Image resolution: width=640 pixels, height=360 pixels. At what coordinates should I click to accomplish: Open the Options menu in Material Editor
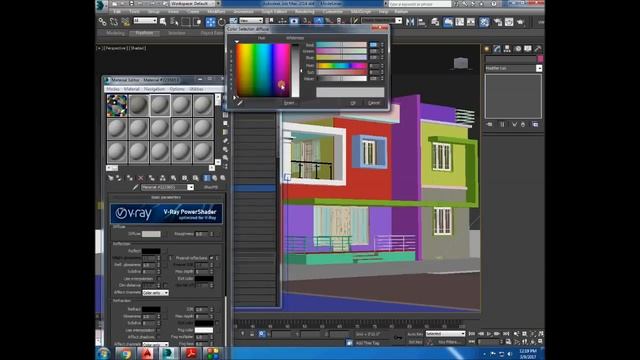(x=177, y=89)
